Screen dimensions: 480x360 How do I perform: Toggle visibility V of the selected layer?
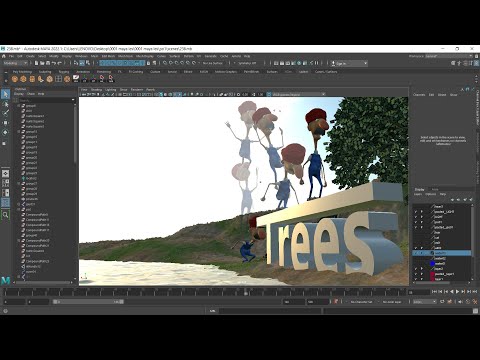click(x=416, y=253)
